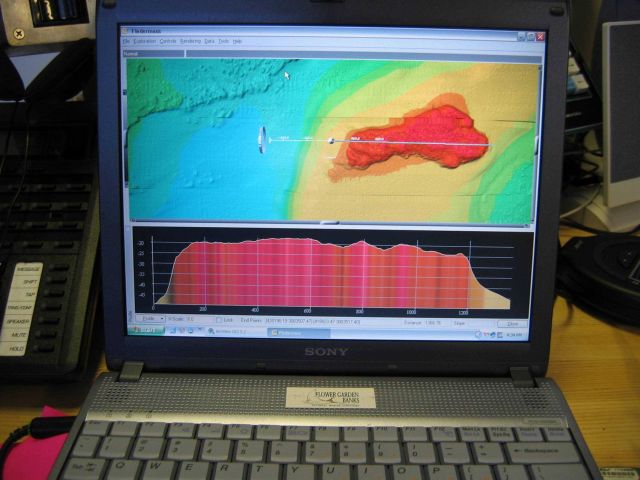Select the Fledermaus taskbar button
This screenshot has height=480, width=640.
point(298,333)
